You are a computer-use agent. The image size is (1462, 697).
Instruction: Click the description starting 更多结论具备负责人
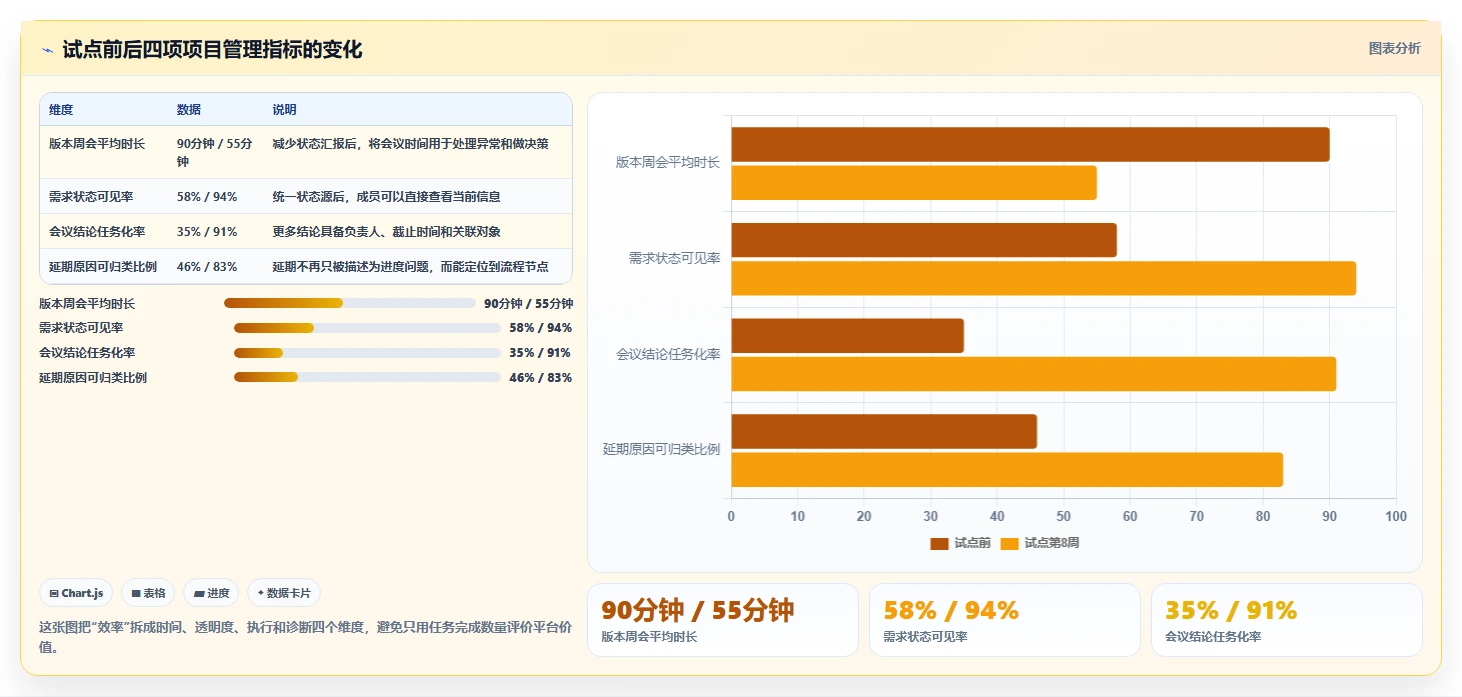coord(386,232)
